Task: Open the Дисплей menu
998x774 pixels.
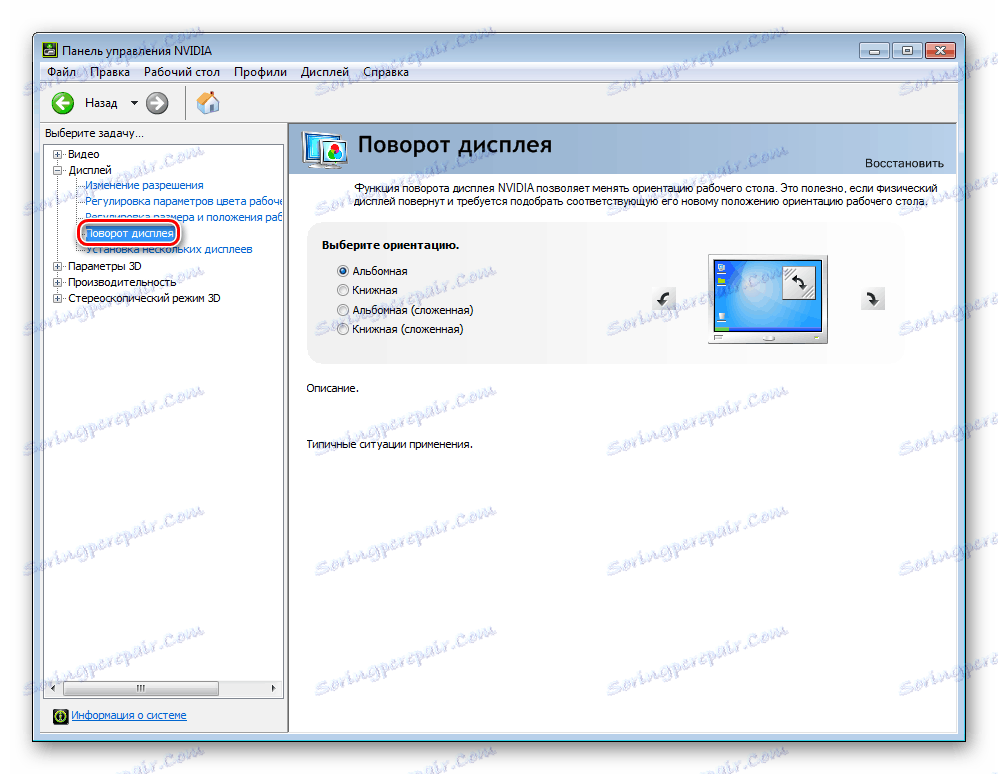Action: coord(325,72)
